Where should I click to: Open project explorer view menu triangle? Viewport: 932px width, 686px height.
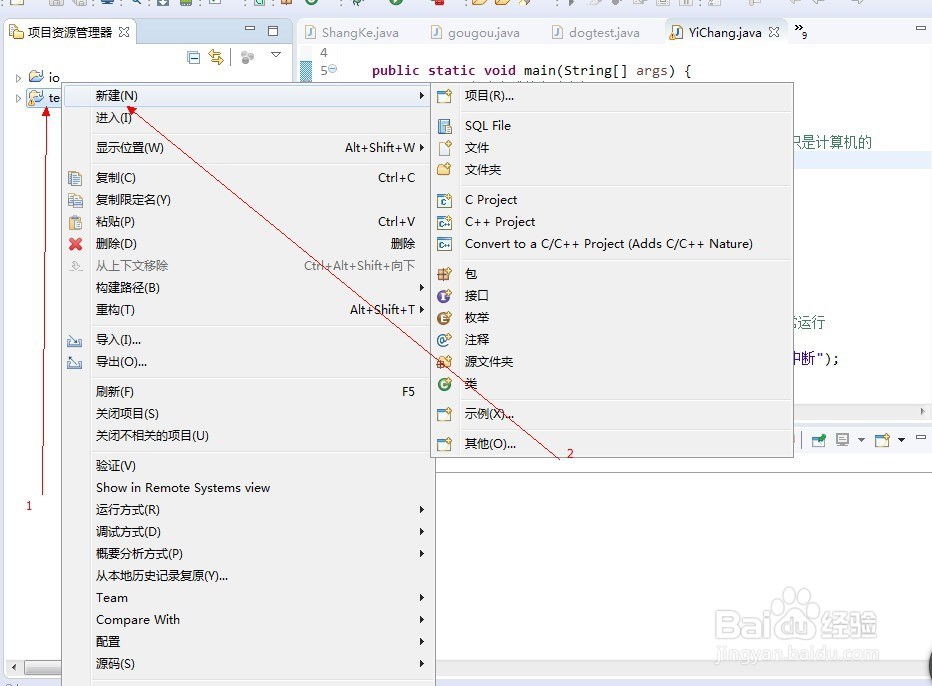point(276,55)
